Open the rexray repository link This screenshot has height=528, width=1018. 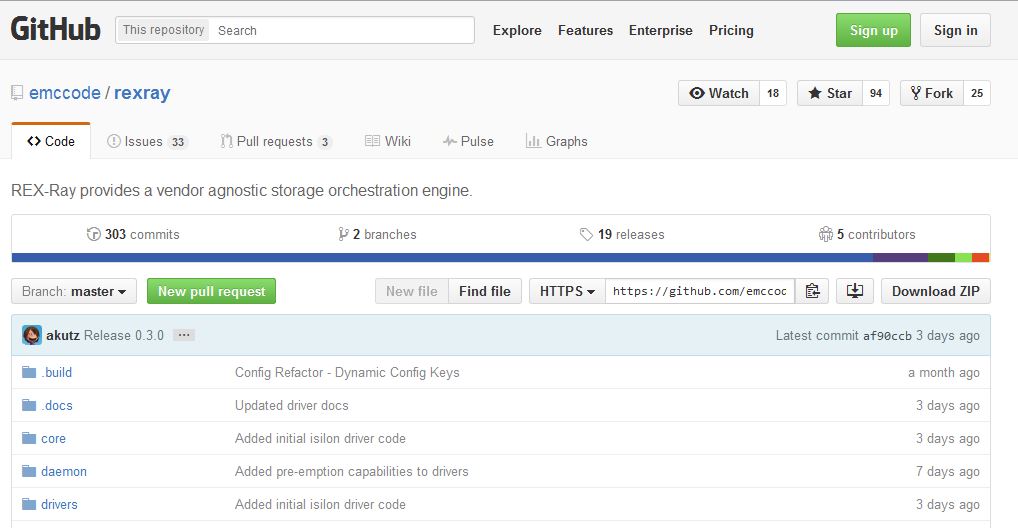(142, 93)
